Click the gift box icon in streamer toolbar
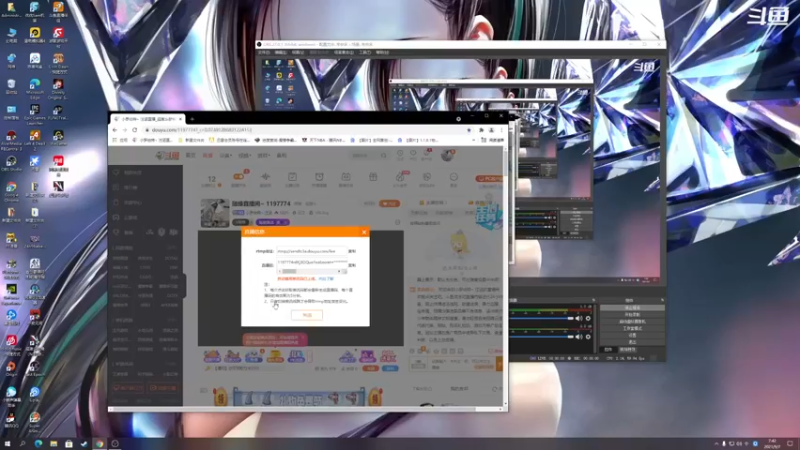 [373, 177]
